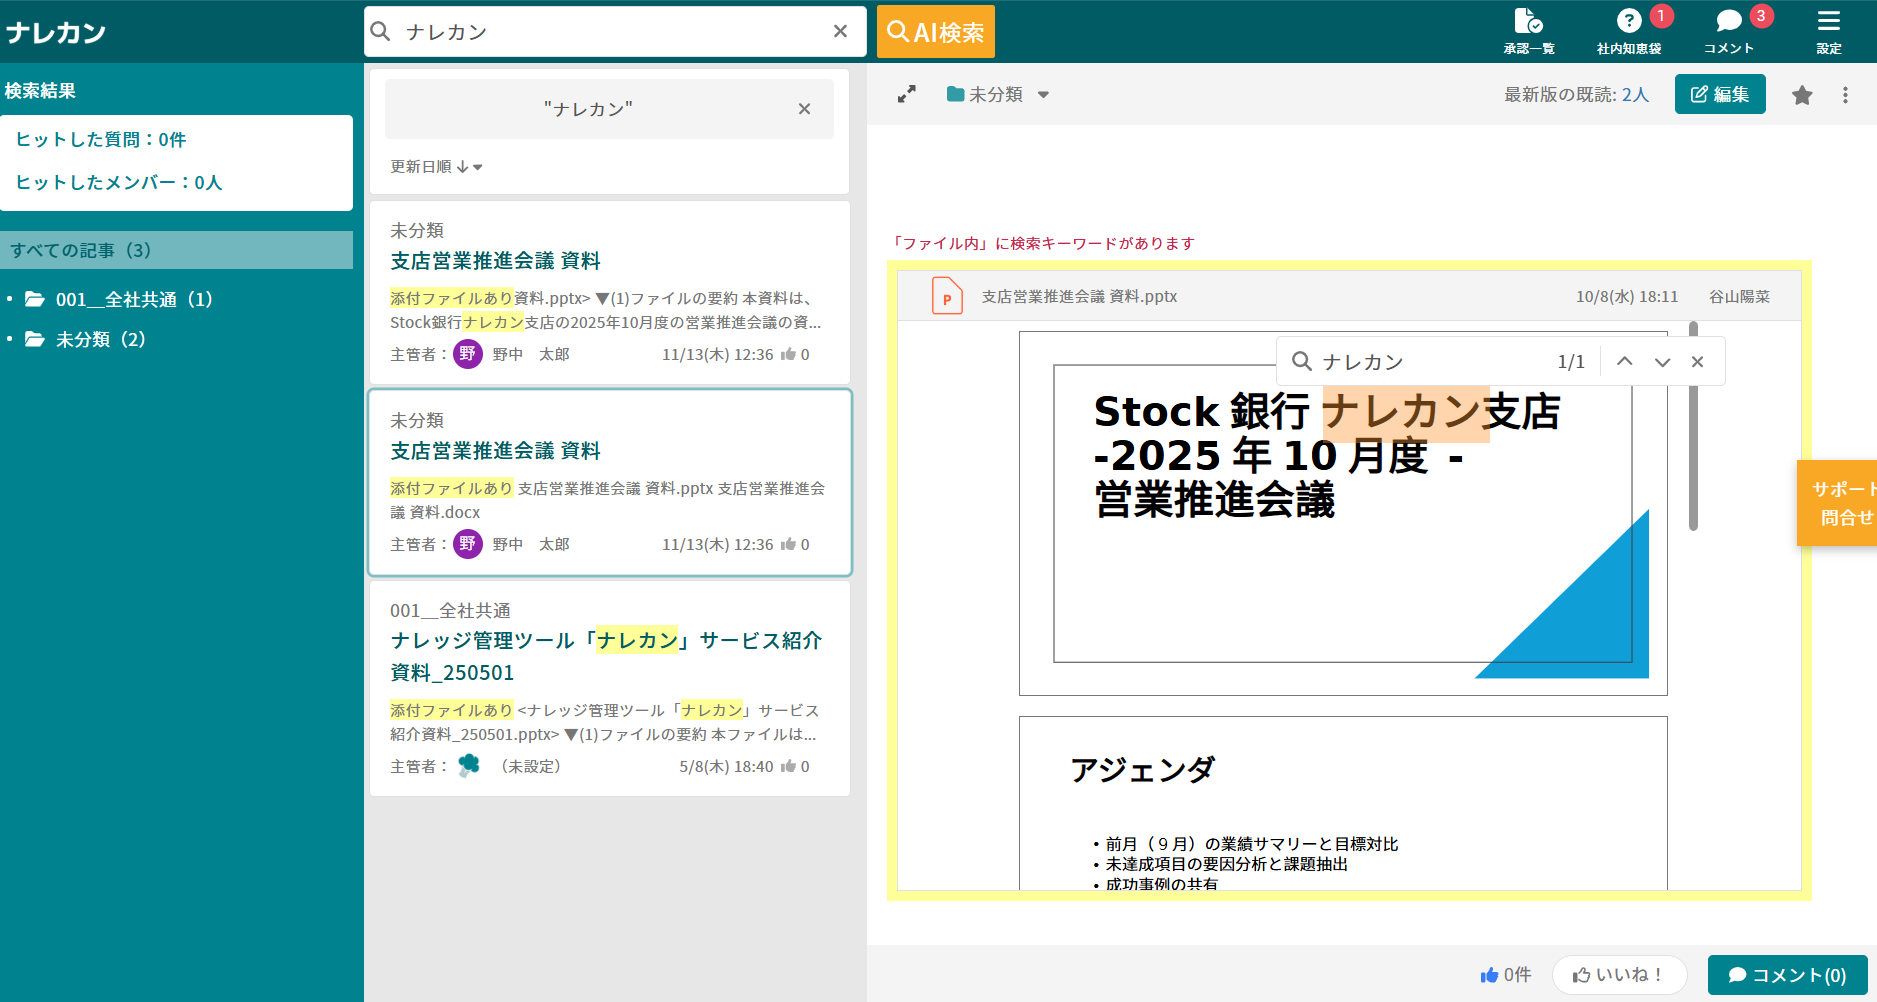This screenshot has height=1002, width=1877.
Task: Click the PowerPoint file icon on the attachment
Action: pos(947,296)
